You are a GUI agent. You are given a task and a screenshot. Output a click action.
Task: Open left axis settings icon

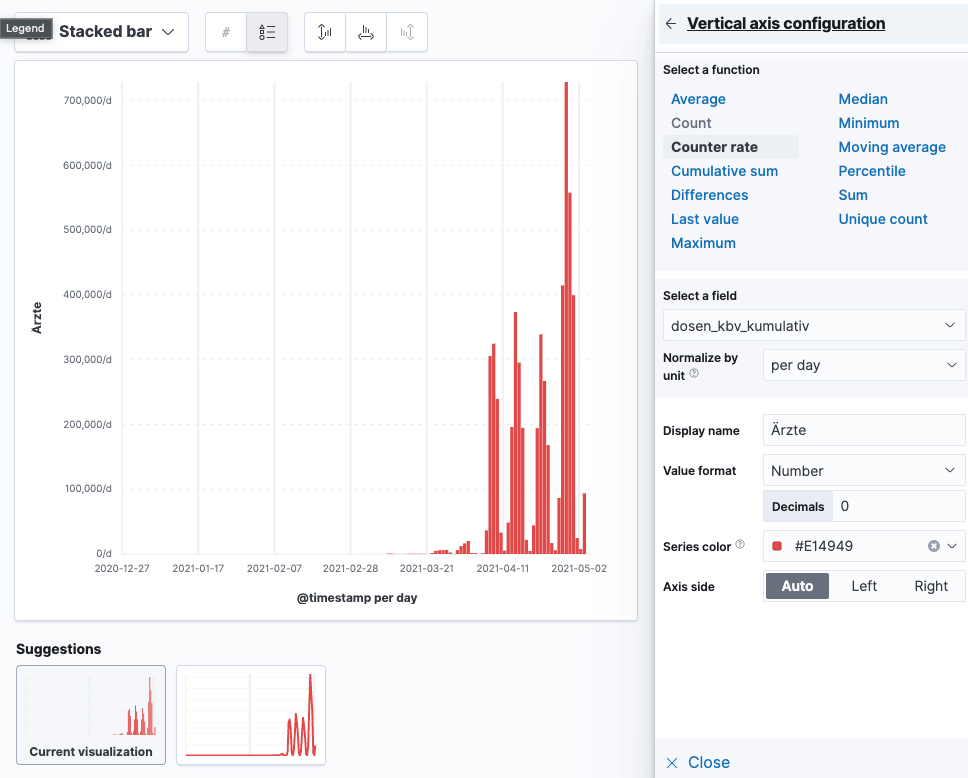pos(325,32)
